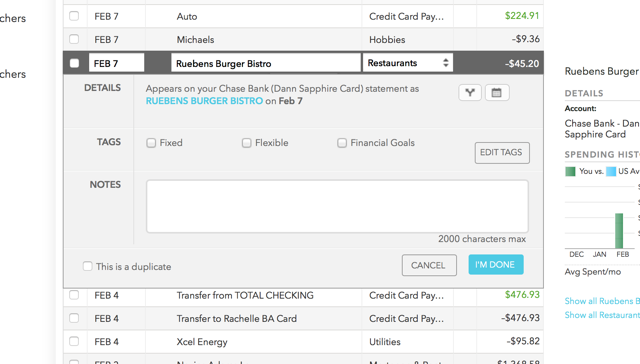Edit the FEB 7 date field
Screen dimensions: 640x364
[116, 63]
